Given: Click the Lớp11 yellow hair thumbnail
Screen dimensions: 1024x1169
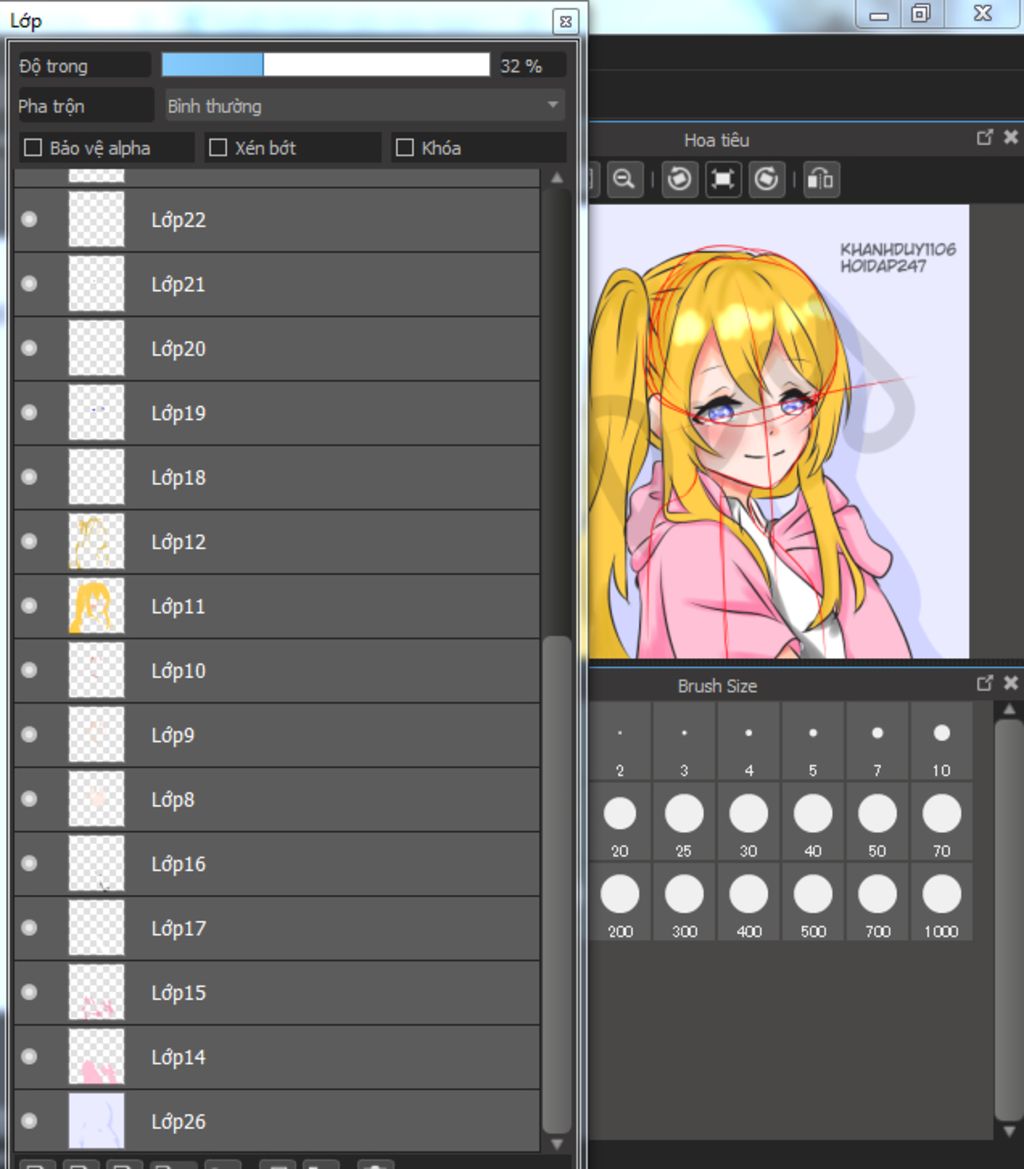Looking at the screenshot, I should click(96, 606).
